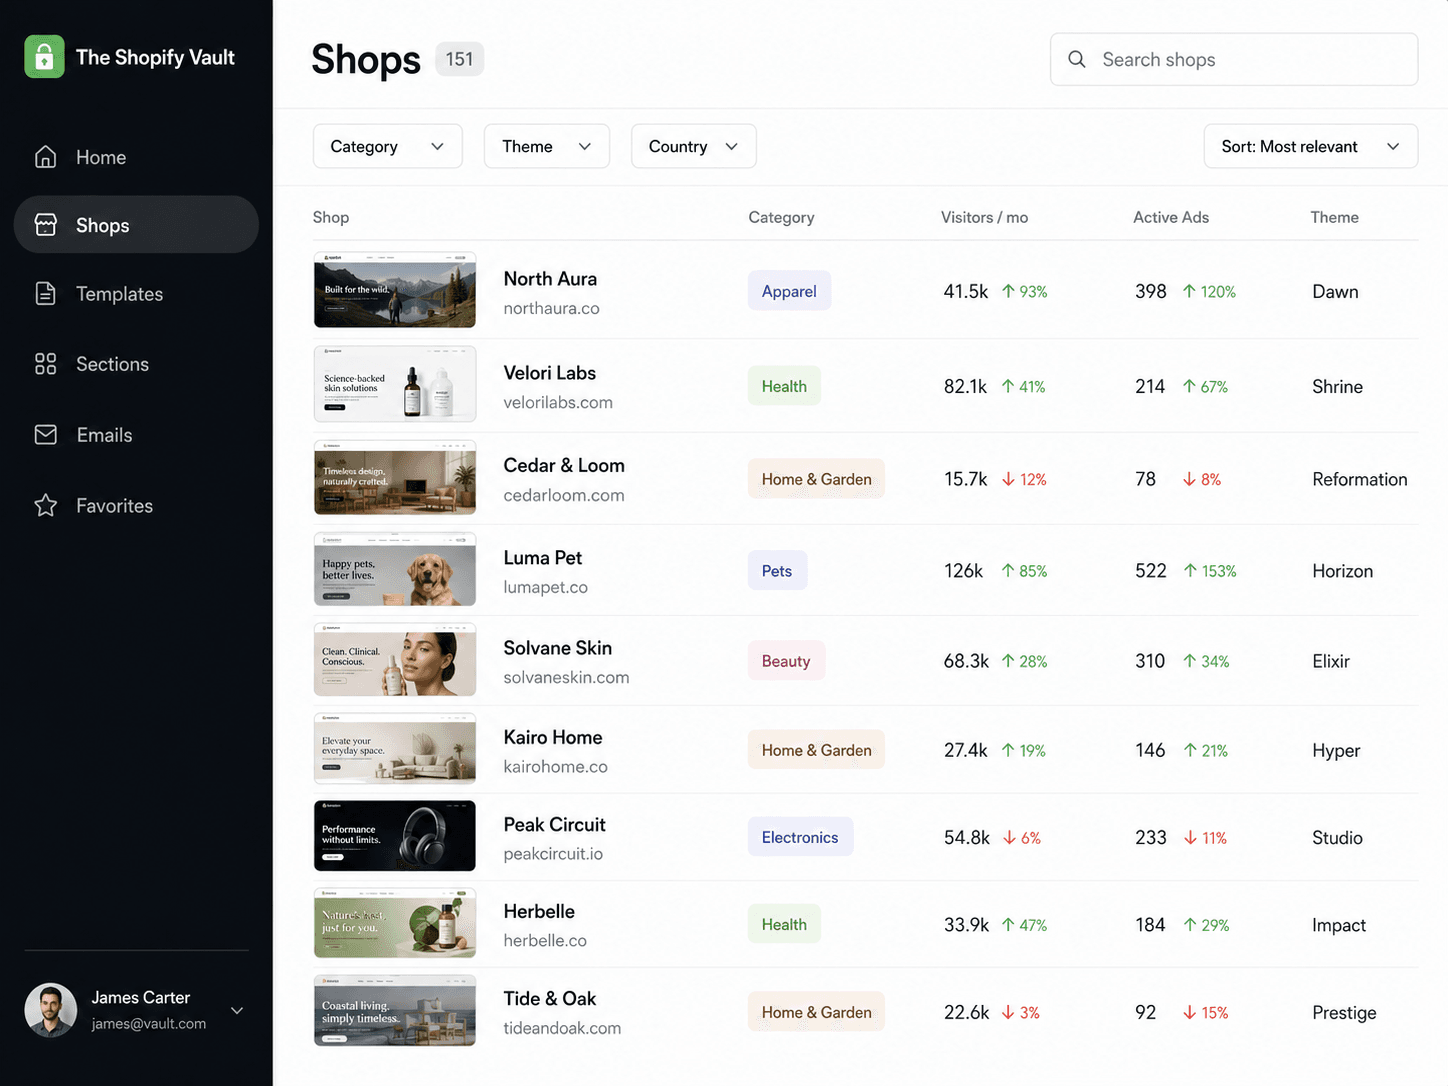Open the Herbelle shop thumbnail
Image resolution: width=1448 pixels, height=1086 pixels.
(x=395, y=923)
